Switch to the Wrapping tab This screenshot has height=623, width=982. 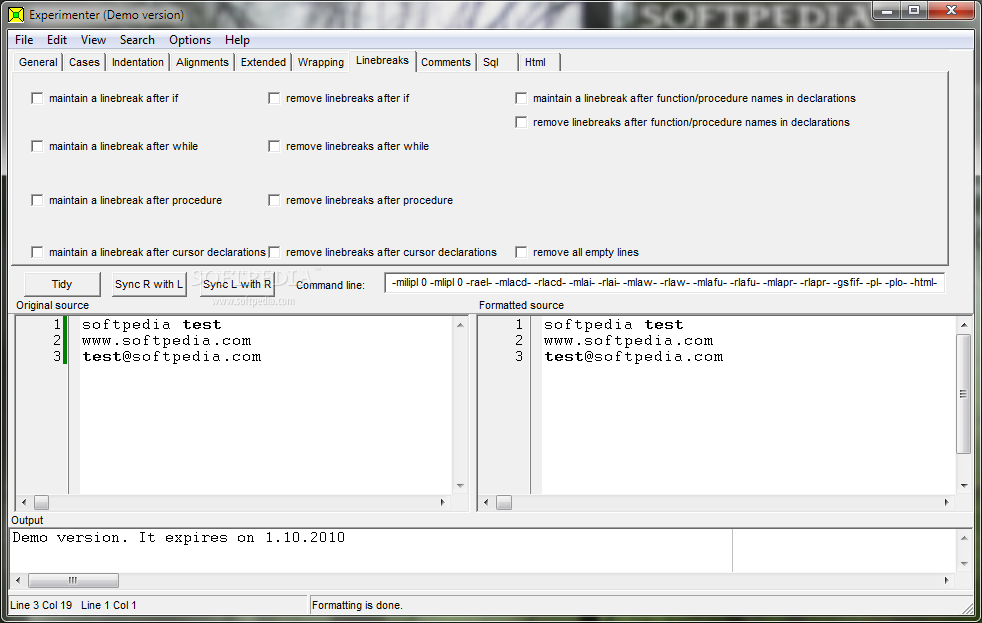click(321, 62)
